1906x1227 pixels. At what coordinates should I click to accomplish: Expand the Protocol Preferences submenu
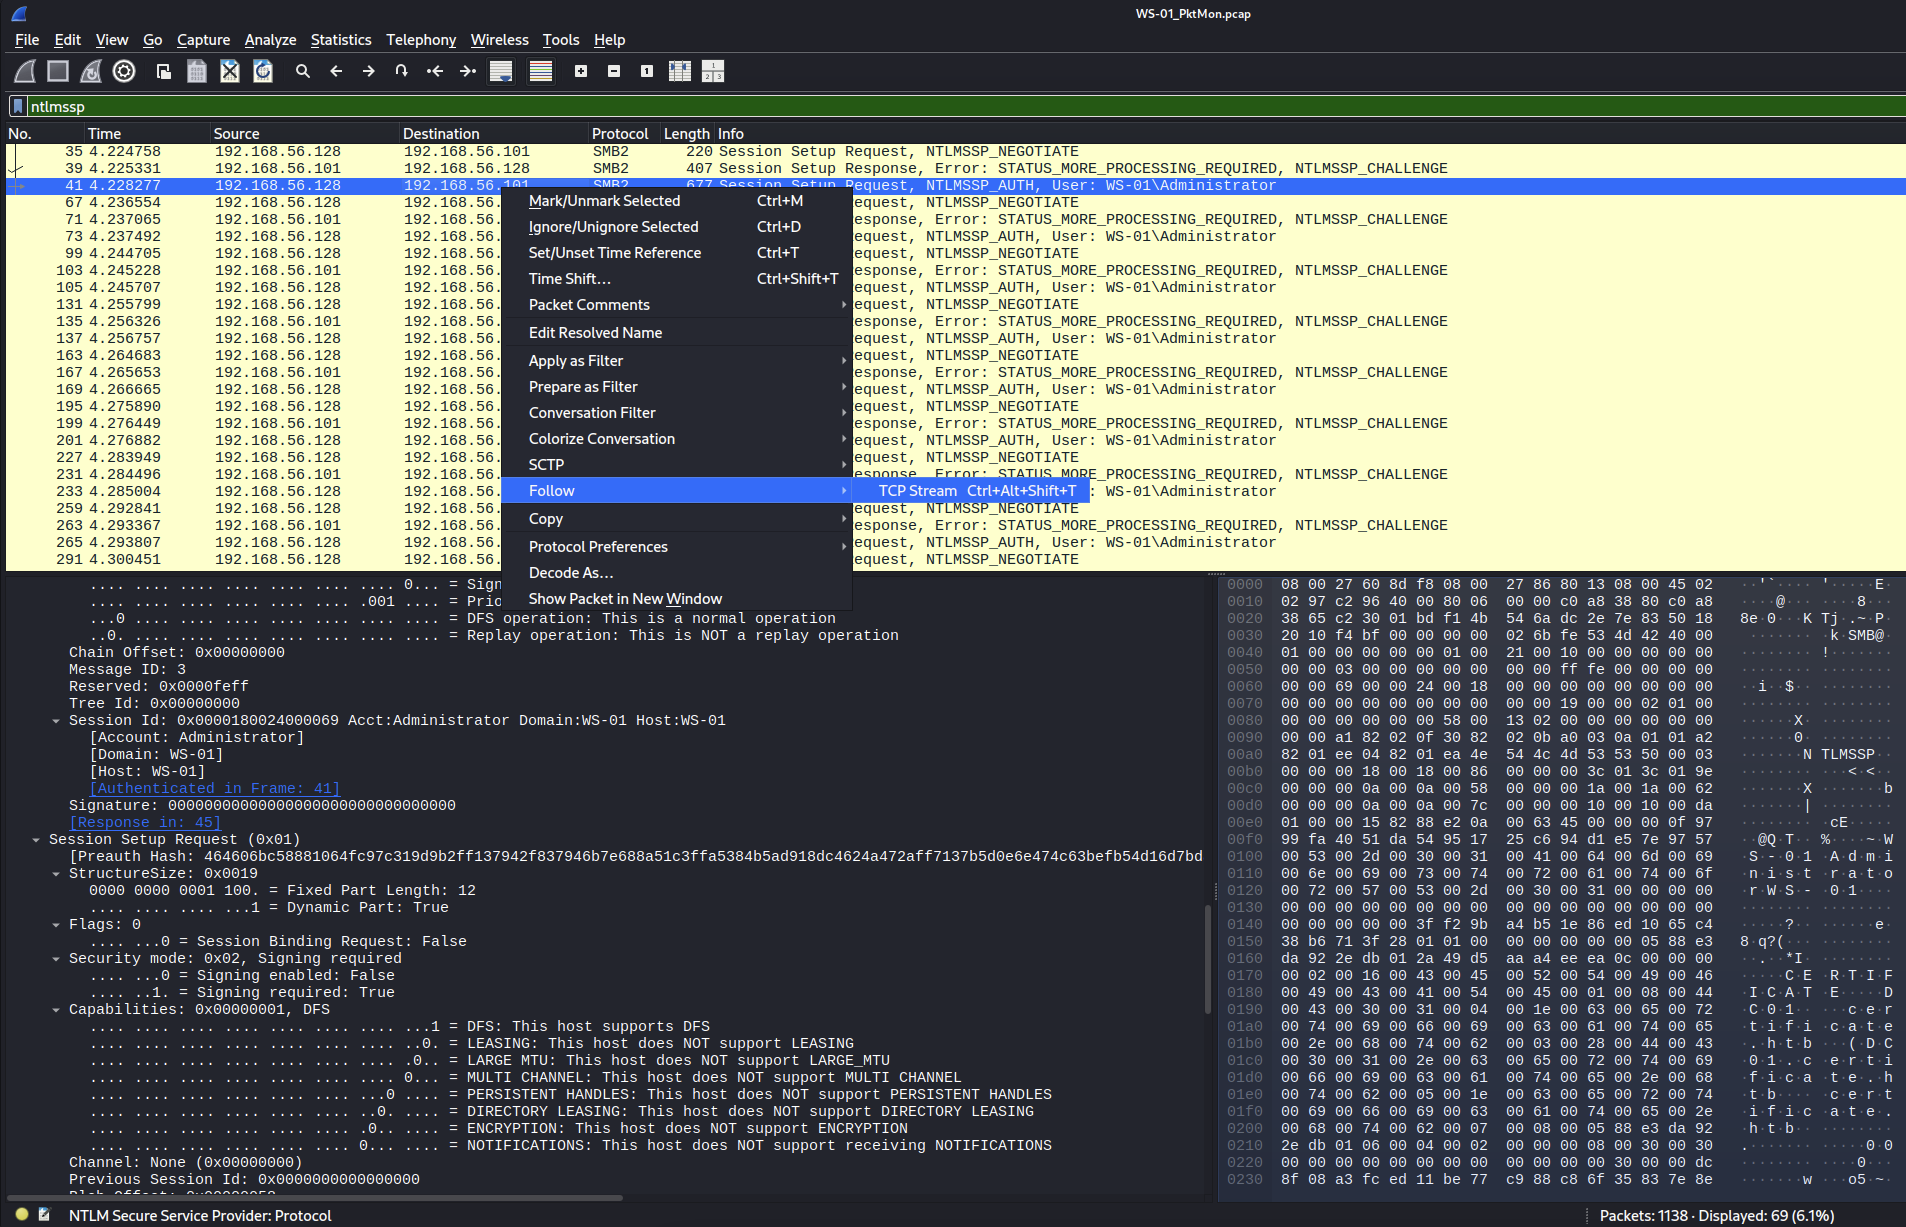click(676, 547)
